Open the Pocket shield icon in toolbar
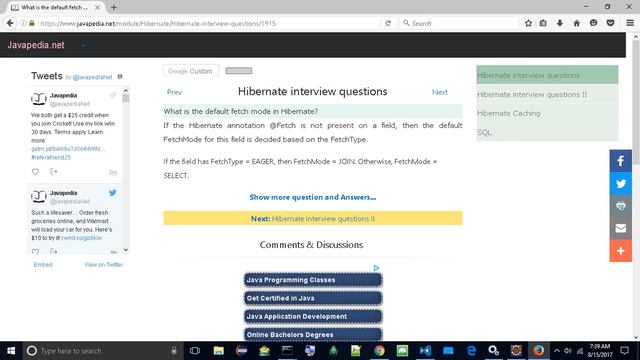This screenshot has width=640, height=360. [x=611, y=23]
